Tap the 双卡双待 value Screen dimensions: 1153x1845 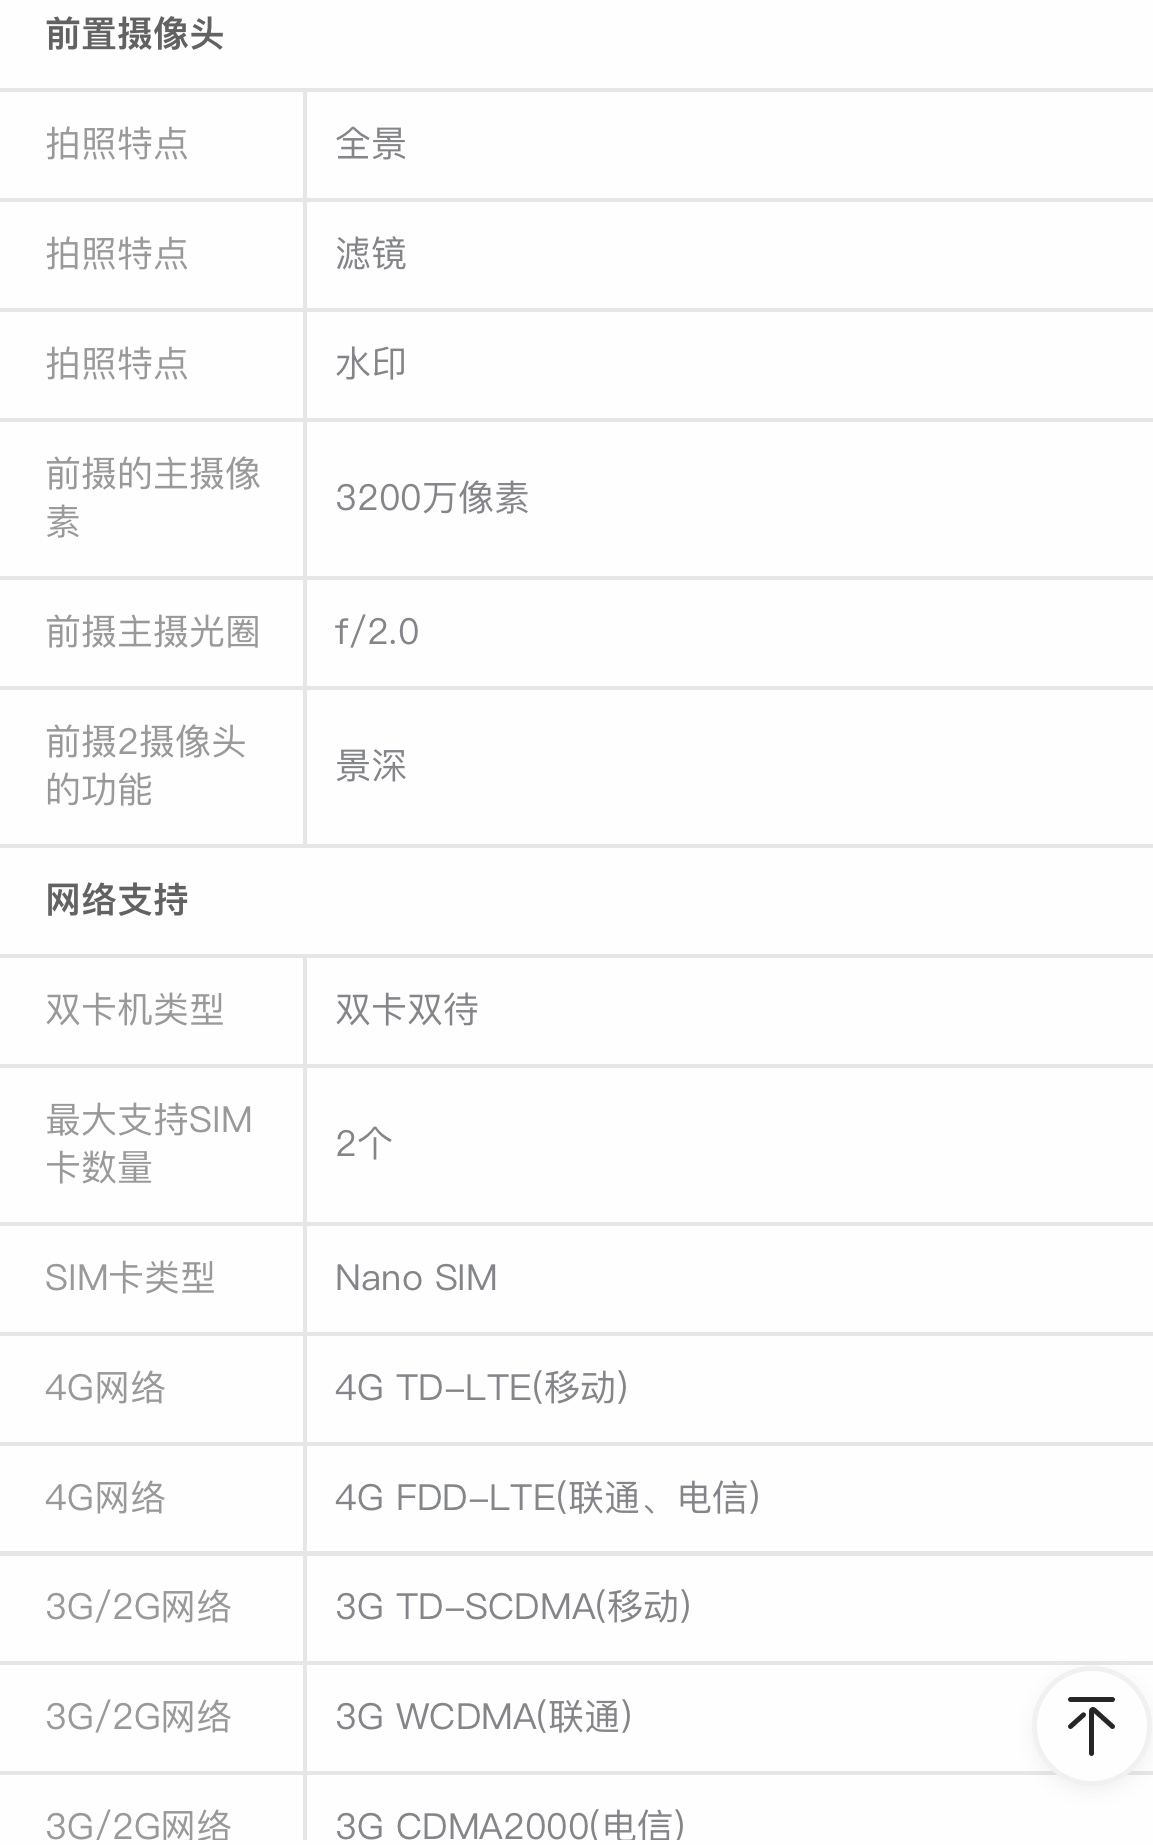coord(407,1010)
